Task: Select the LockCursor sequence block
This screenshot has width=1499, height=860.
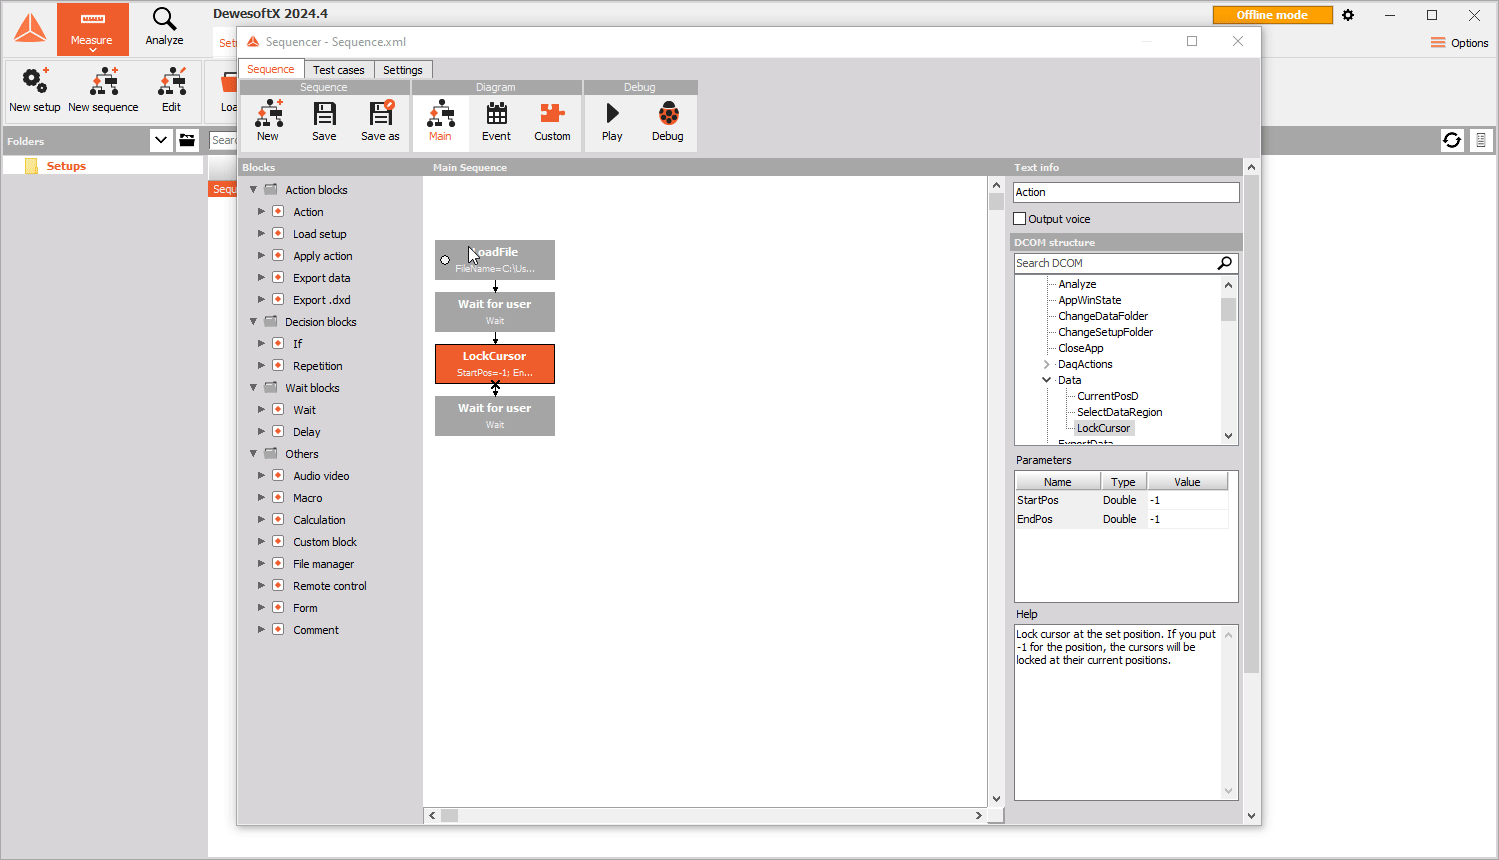Action: click(x=495, y=364)
